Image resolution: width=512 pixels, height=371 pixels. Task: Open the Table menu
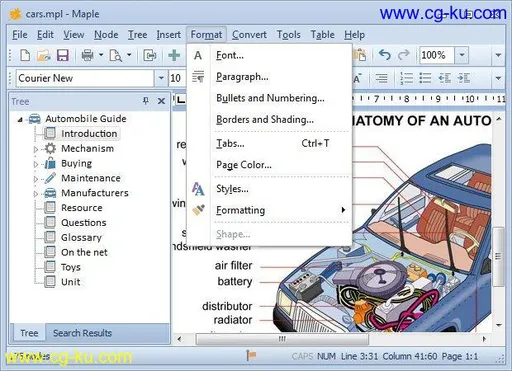click(x=322, y=35)
